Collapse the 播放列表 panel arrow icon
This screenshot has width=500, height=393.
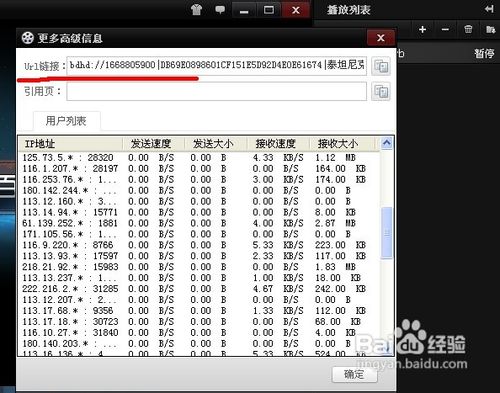[489, 9]
